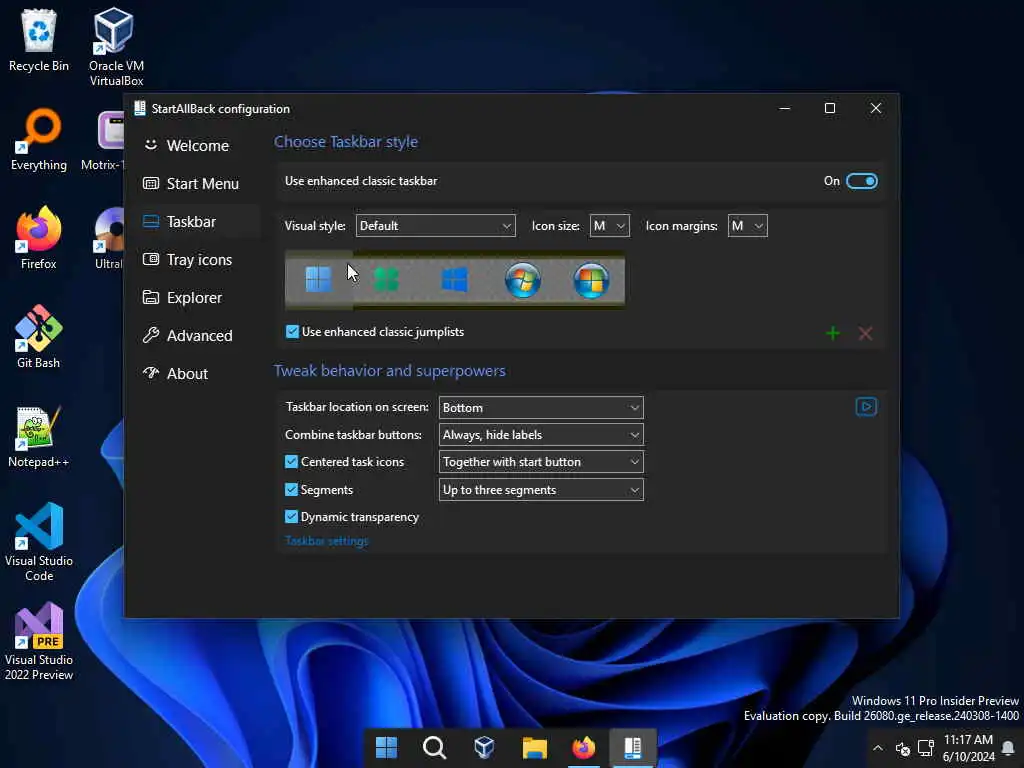Open the Visual style dropdown
Image resolution: width=1024 pixels, height=768 pixels.
tap(436, 226)
